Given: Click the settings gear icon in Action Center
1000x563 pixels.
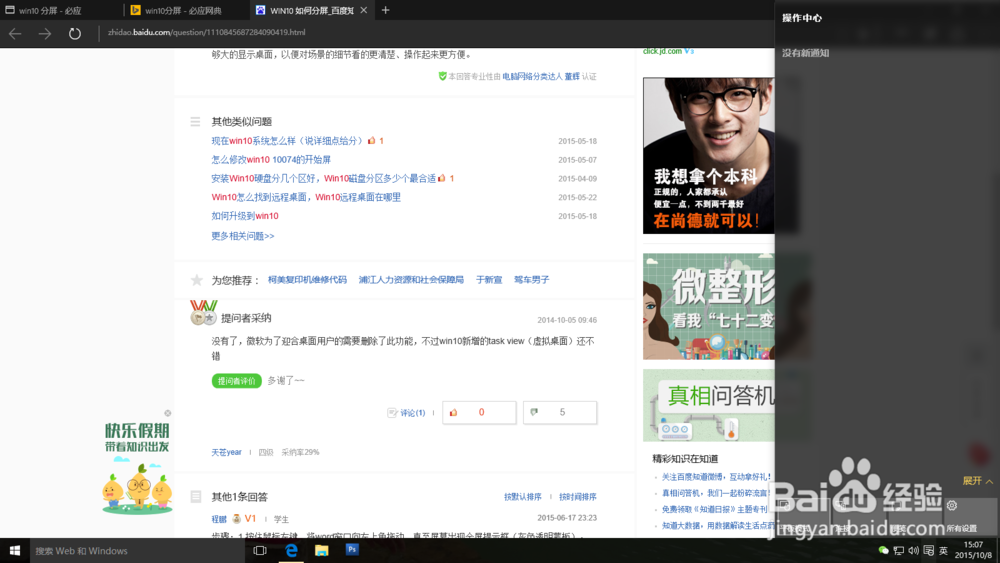Looking at the screenshot, I should 952,506.
